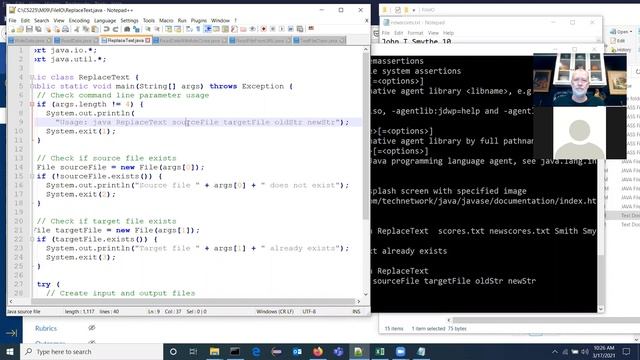640x360 pixels.
Task: Open Find using the binoculars icon
Action: [127, 29]
